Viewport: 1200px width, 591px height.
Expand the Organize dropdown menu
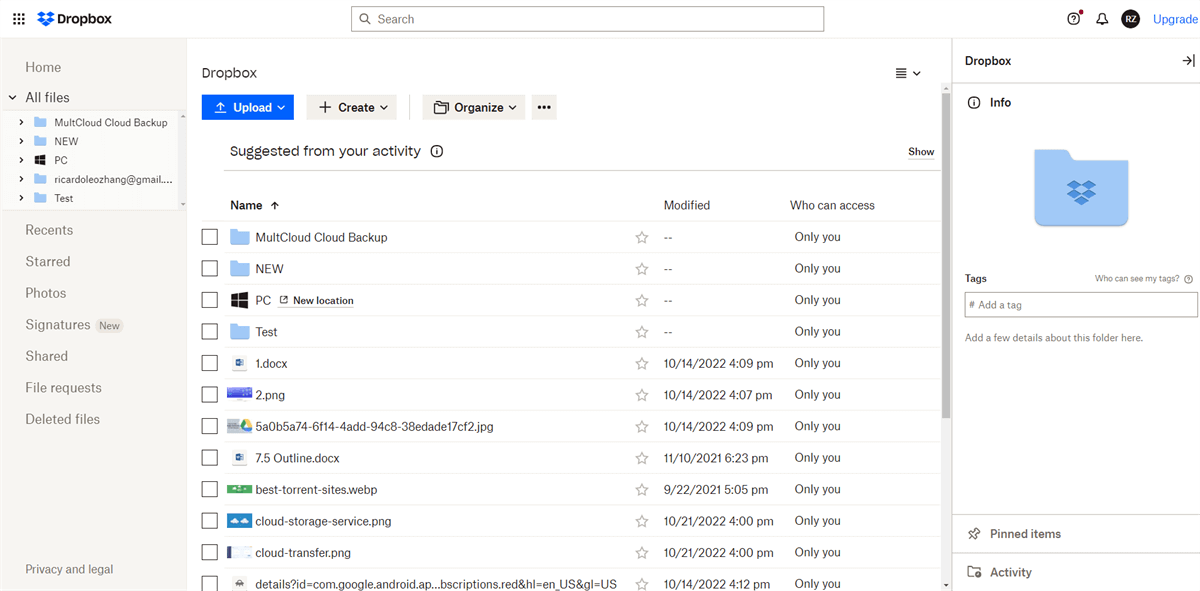point(474,108)
